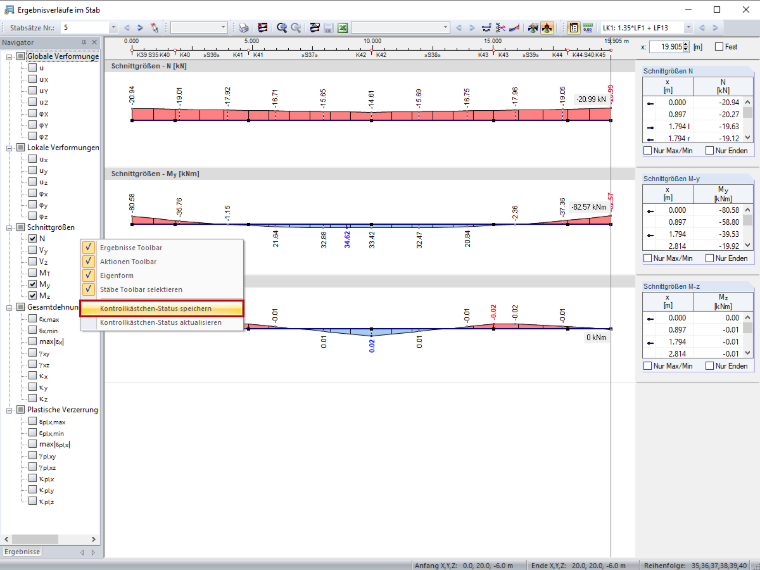
Task: Toggle the highlighted orange results icon
Action: coord(547,28)
